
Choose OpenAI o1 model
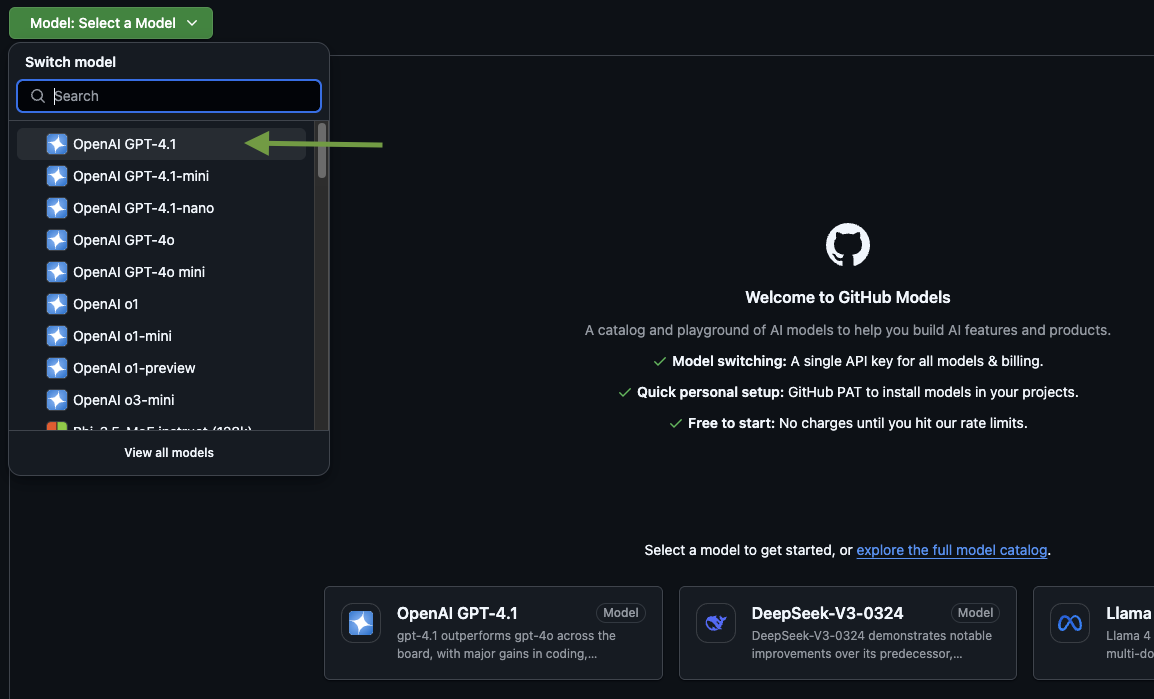161,304
